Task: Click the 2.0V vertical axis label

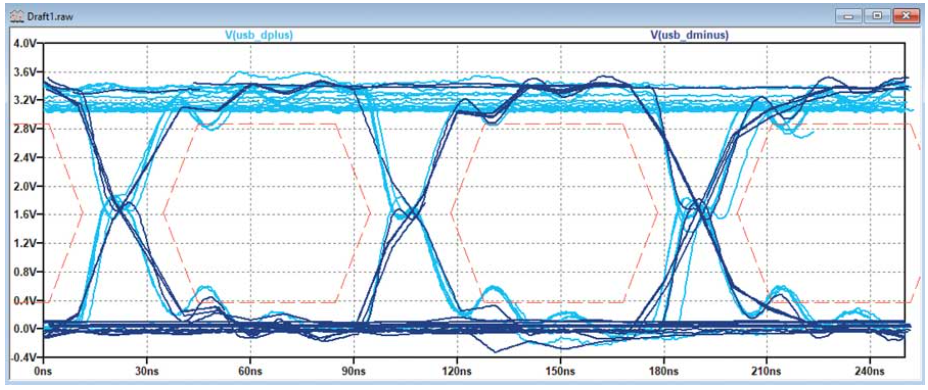Action: 26,186
